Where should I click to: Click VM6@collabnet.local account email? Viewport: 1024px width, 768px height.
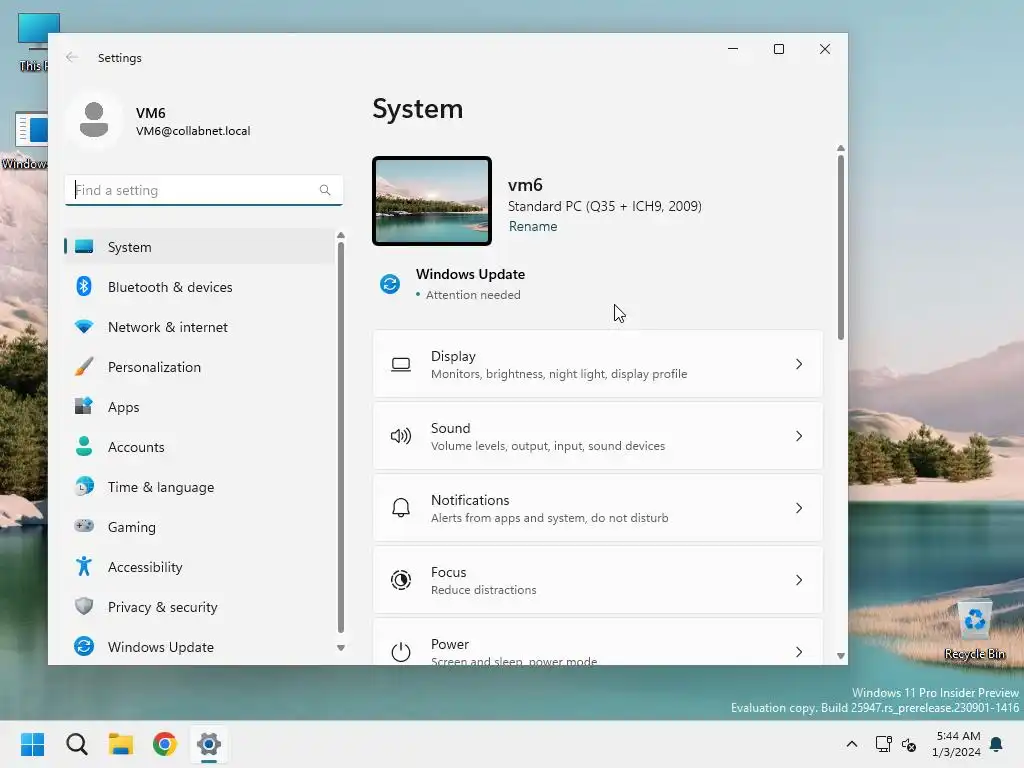coord(193,131)
